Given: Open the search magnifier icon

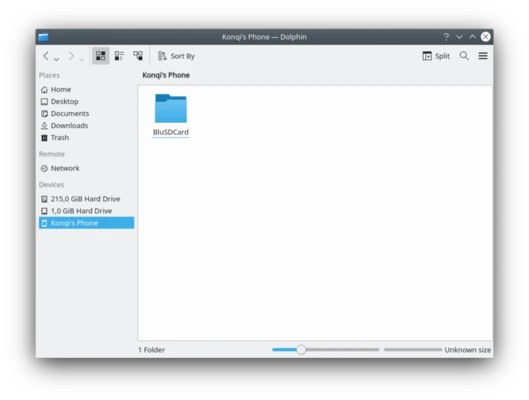Looking at the screenshot, I should coord(464,56).
